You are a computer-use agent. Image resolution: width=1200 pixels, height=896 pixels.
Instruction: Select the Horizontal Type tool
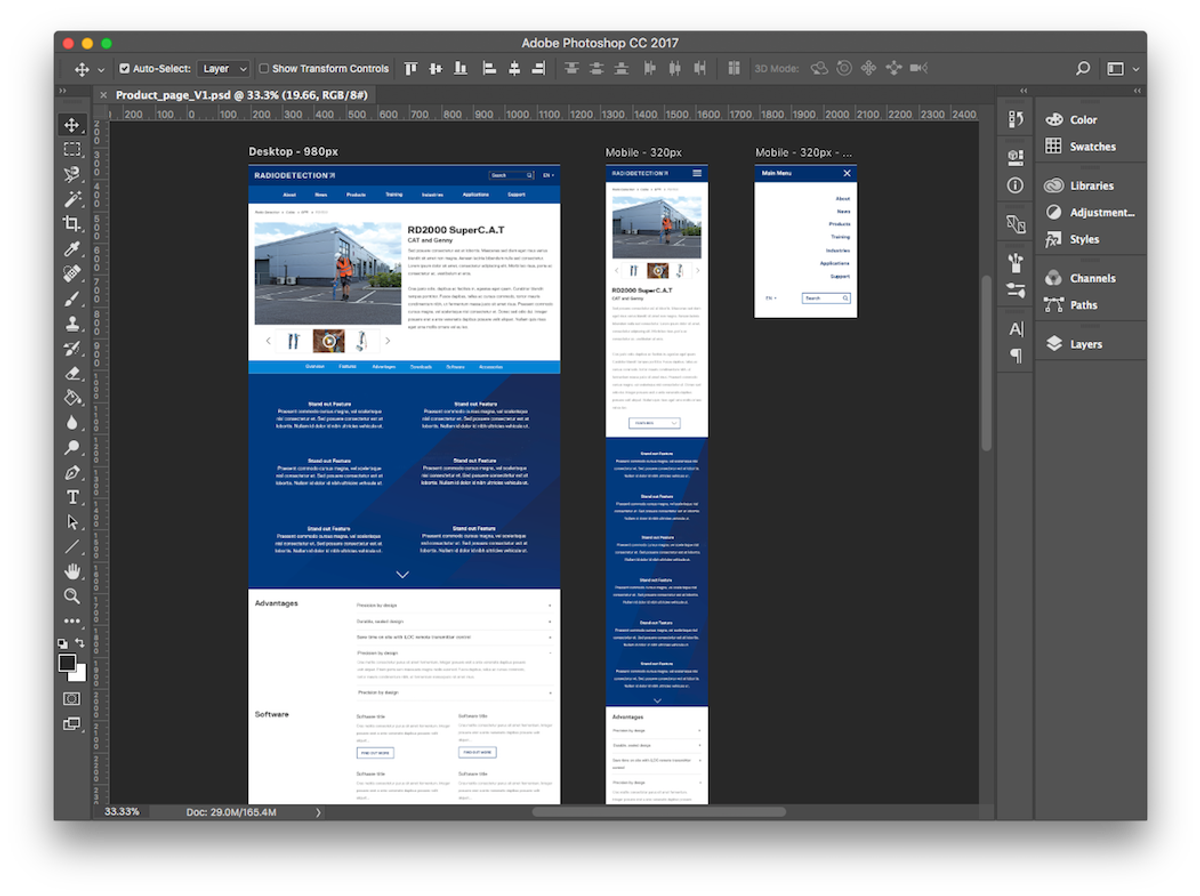(72, 497)
